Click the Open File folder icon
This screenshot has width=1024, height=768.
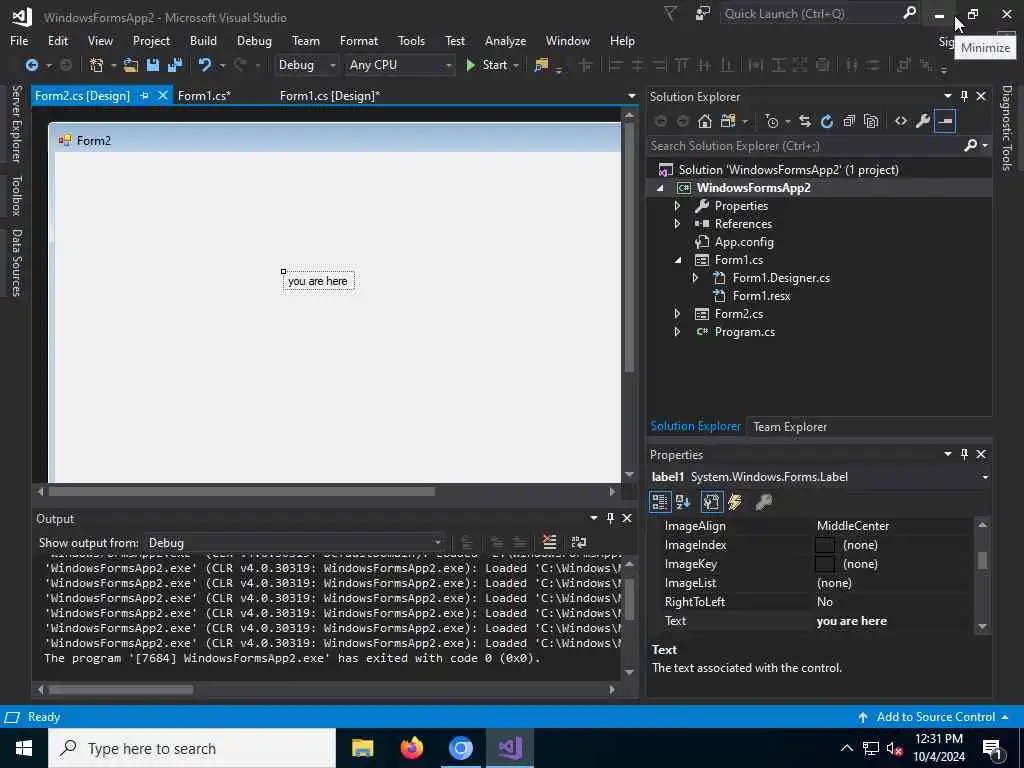131,65
